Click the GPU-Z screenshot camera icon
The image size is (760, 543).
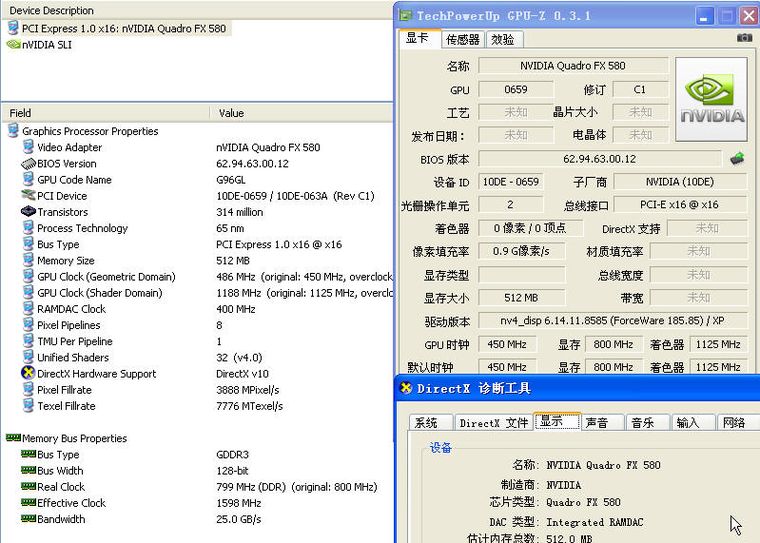pos(744,38)
